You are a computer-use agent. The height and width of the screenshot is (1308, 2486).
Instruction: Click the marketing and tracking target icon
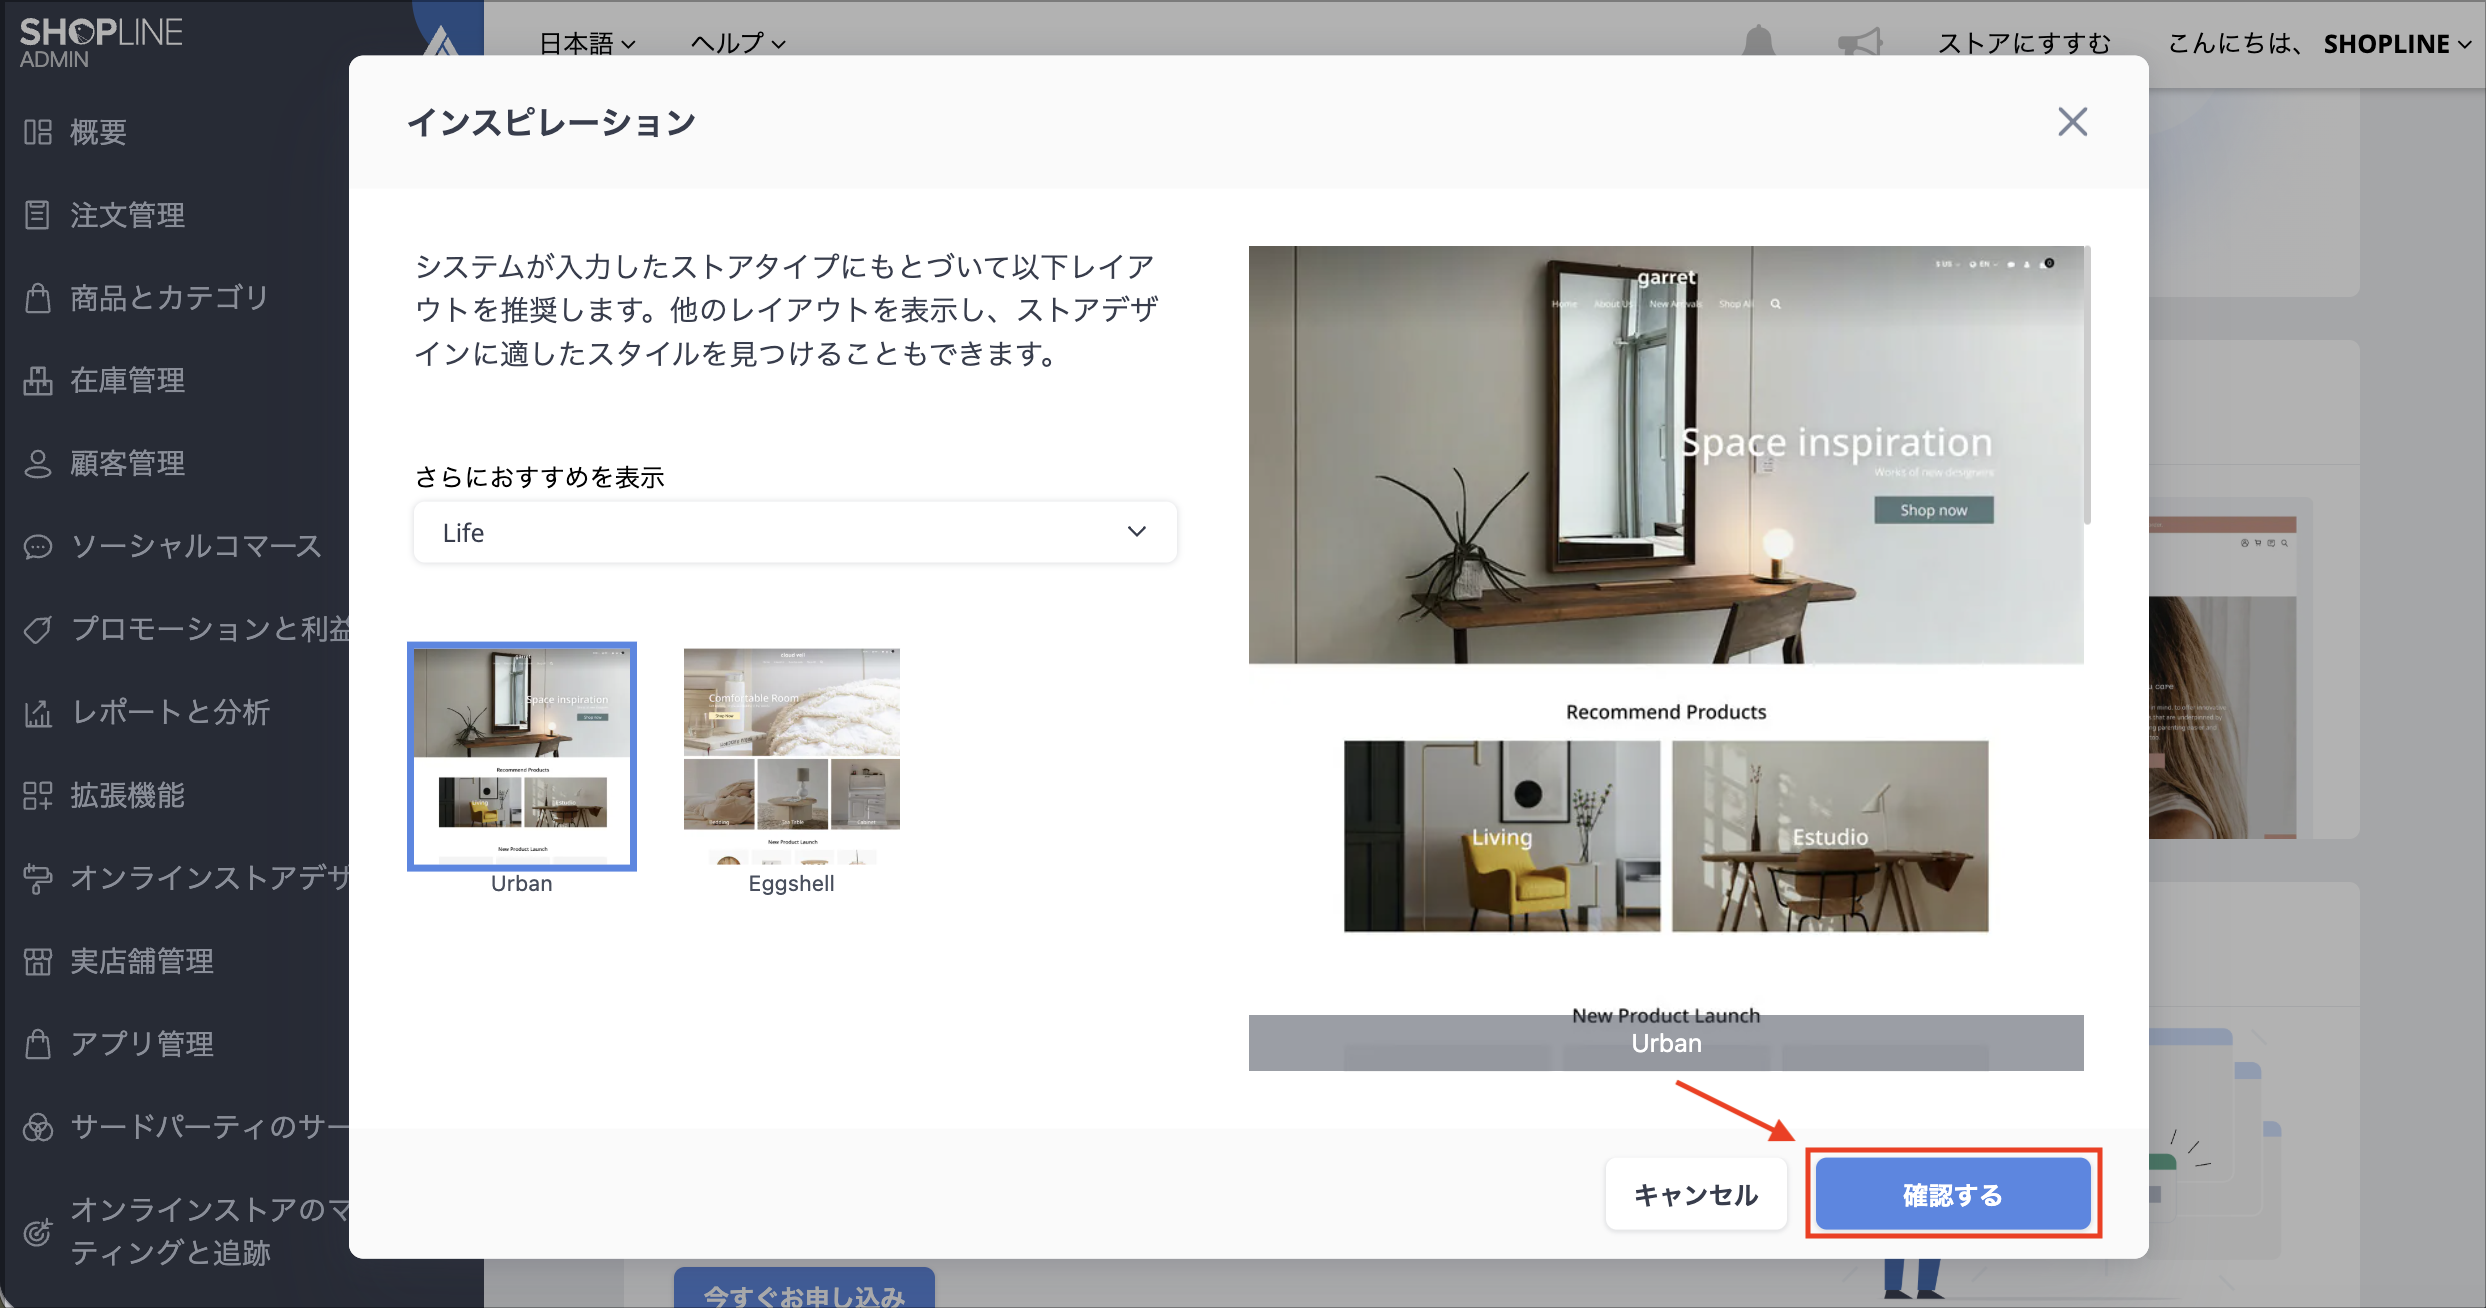pyautogui.click(x=38, y=1232)
